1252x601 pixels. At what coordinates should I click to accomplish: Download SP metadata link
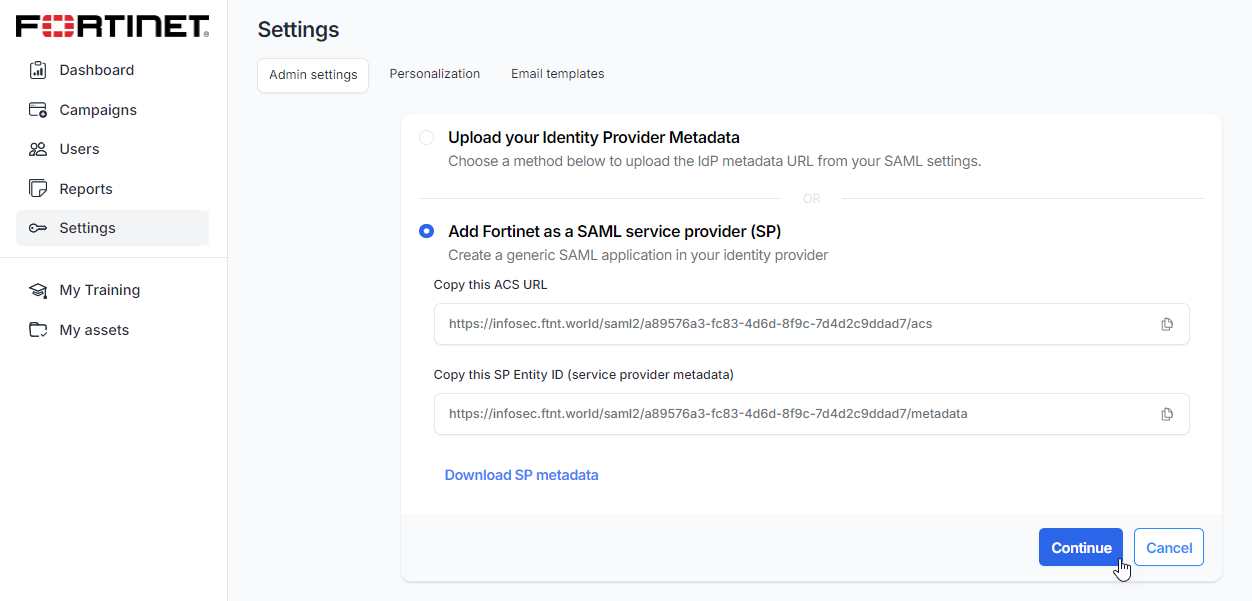point(521,475)
